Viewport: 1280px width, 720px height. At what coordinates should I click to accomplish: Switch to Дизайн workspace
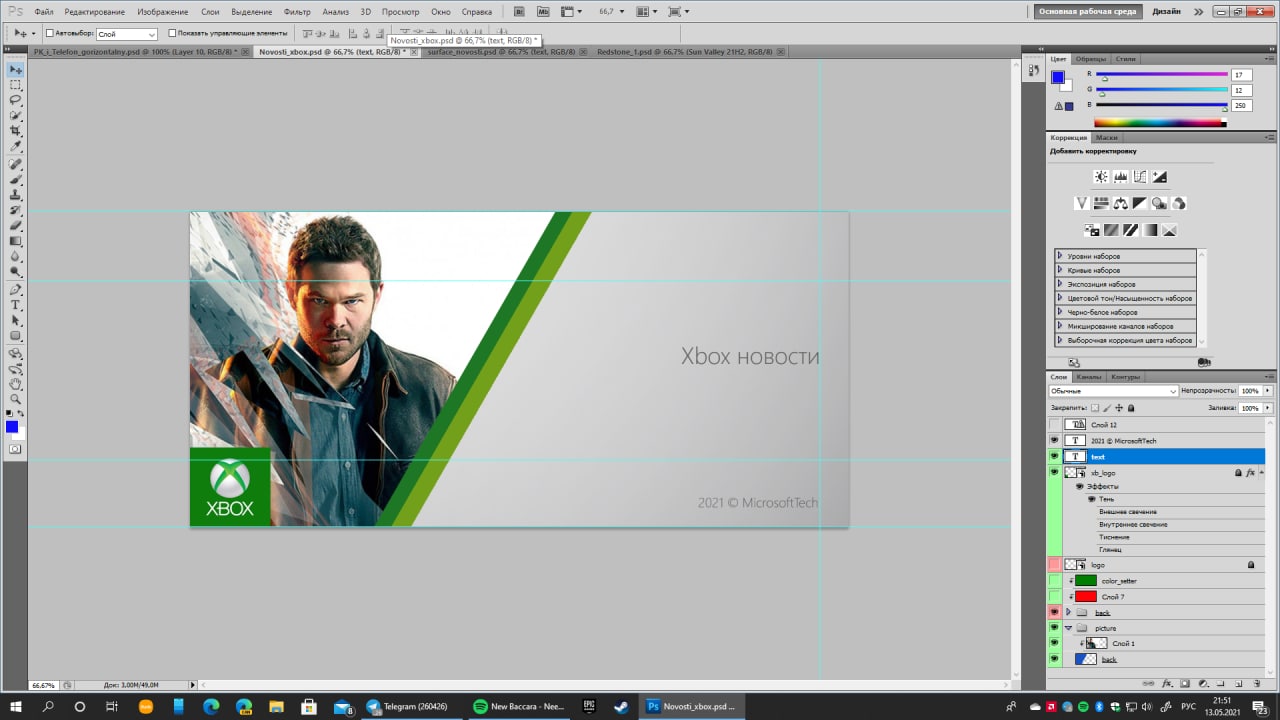[1166, 12]
